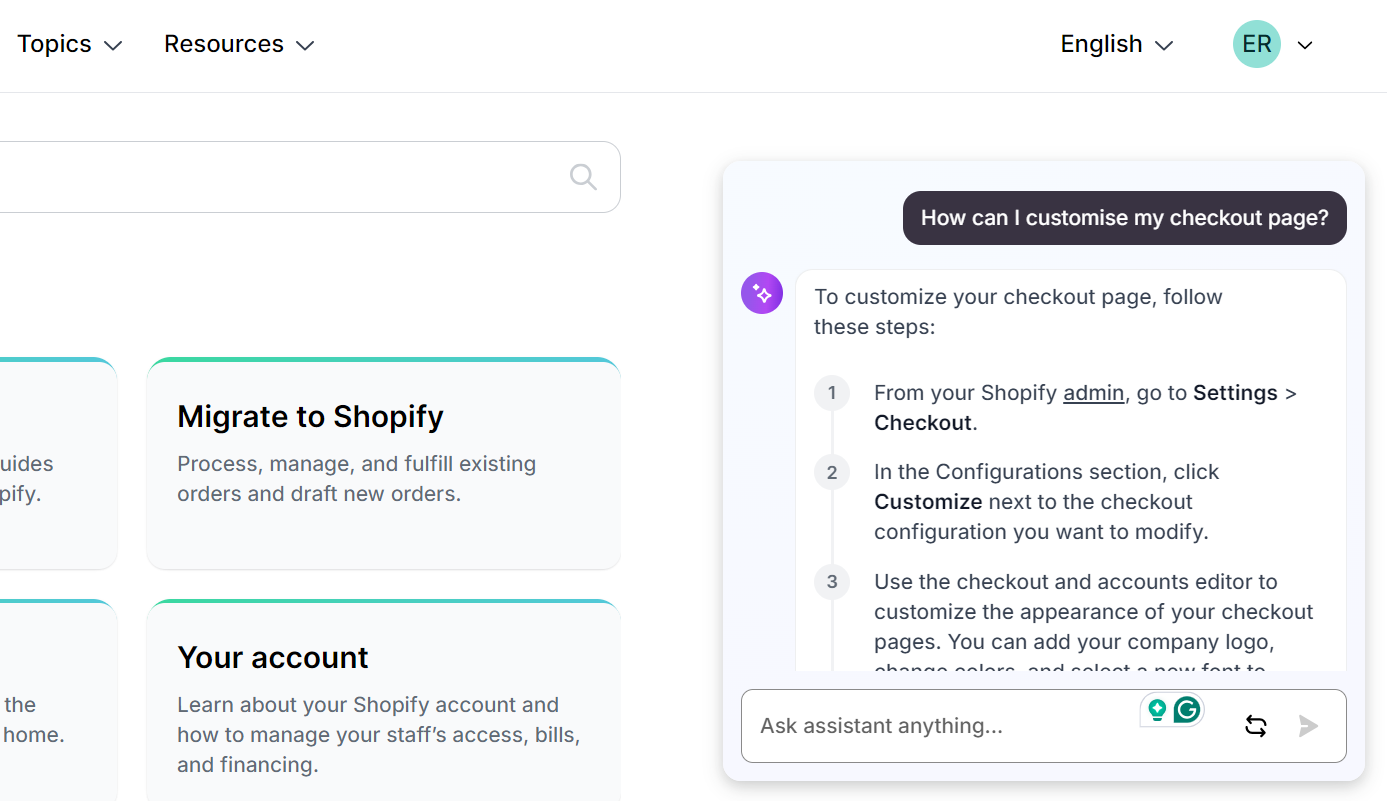
Task: Follow the admin link in step 1
Action: point(1093,393)
